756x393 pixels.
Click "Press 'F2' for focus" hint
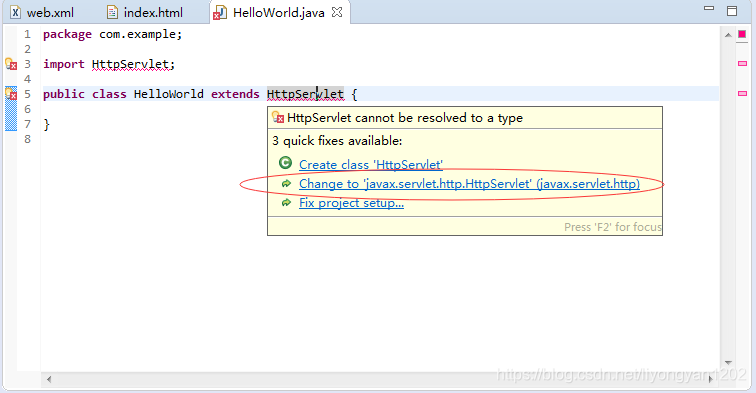coord(613,227)
